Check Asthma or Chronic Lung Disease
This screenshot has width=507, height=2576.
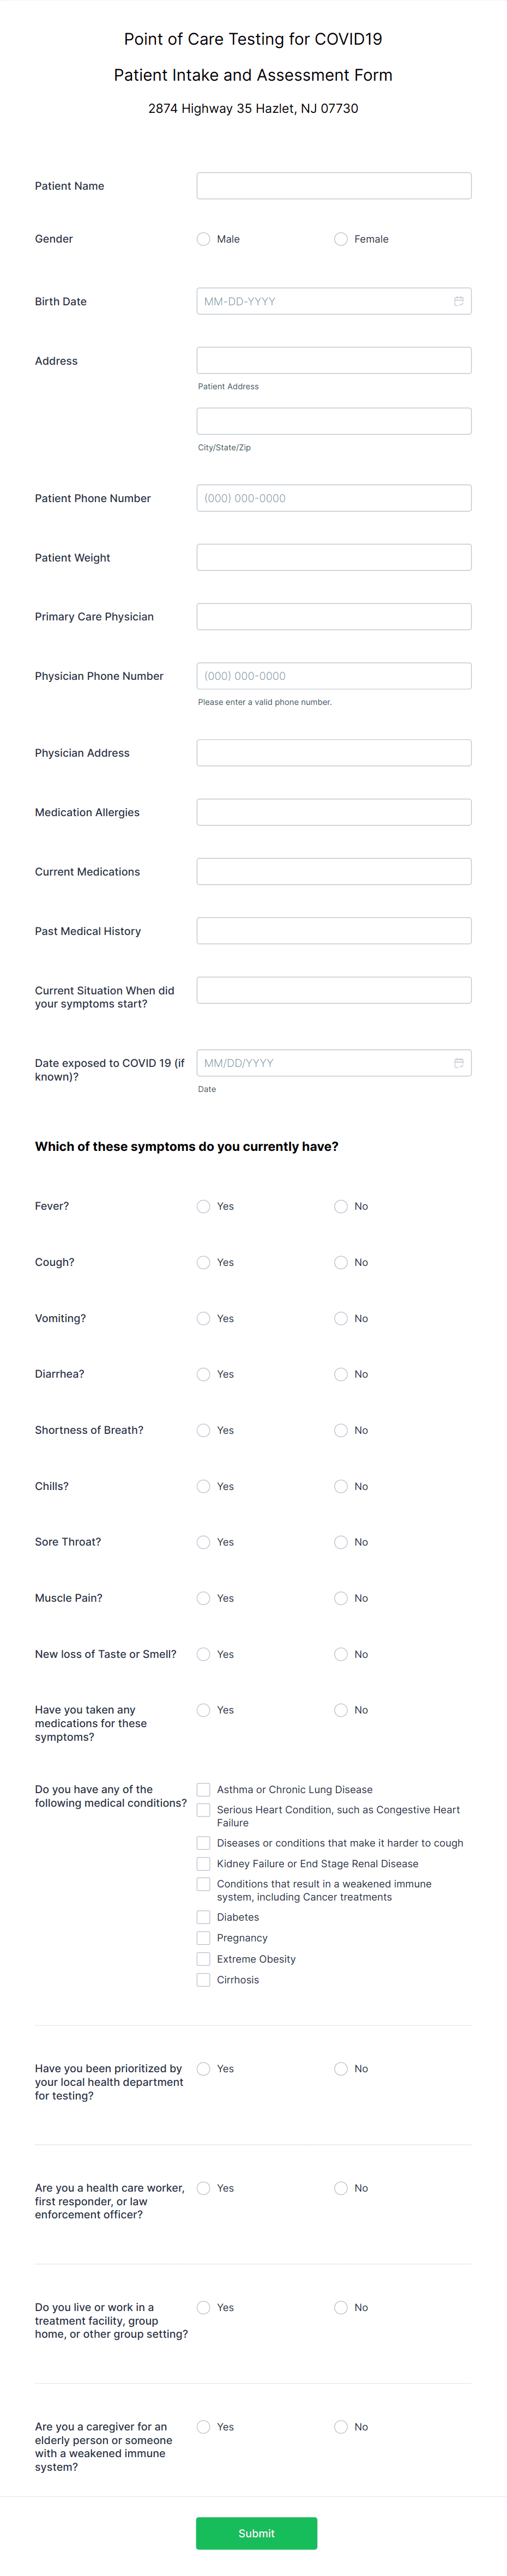click(x=204, y=1789)
